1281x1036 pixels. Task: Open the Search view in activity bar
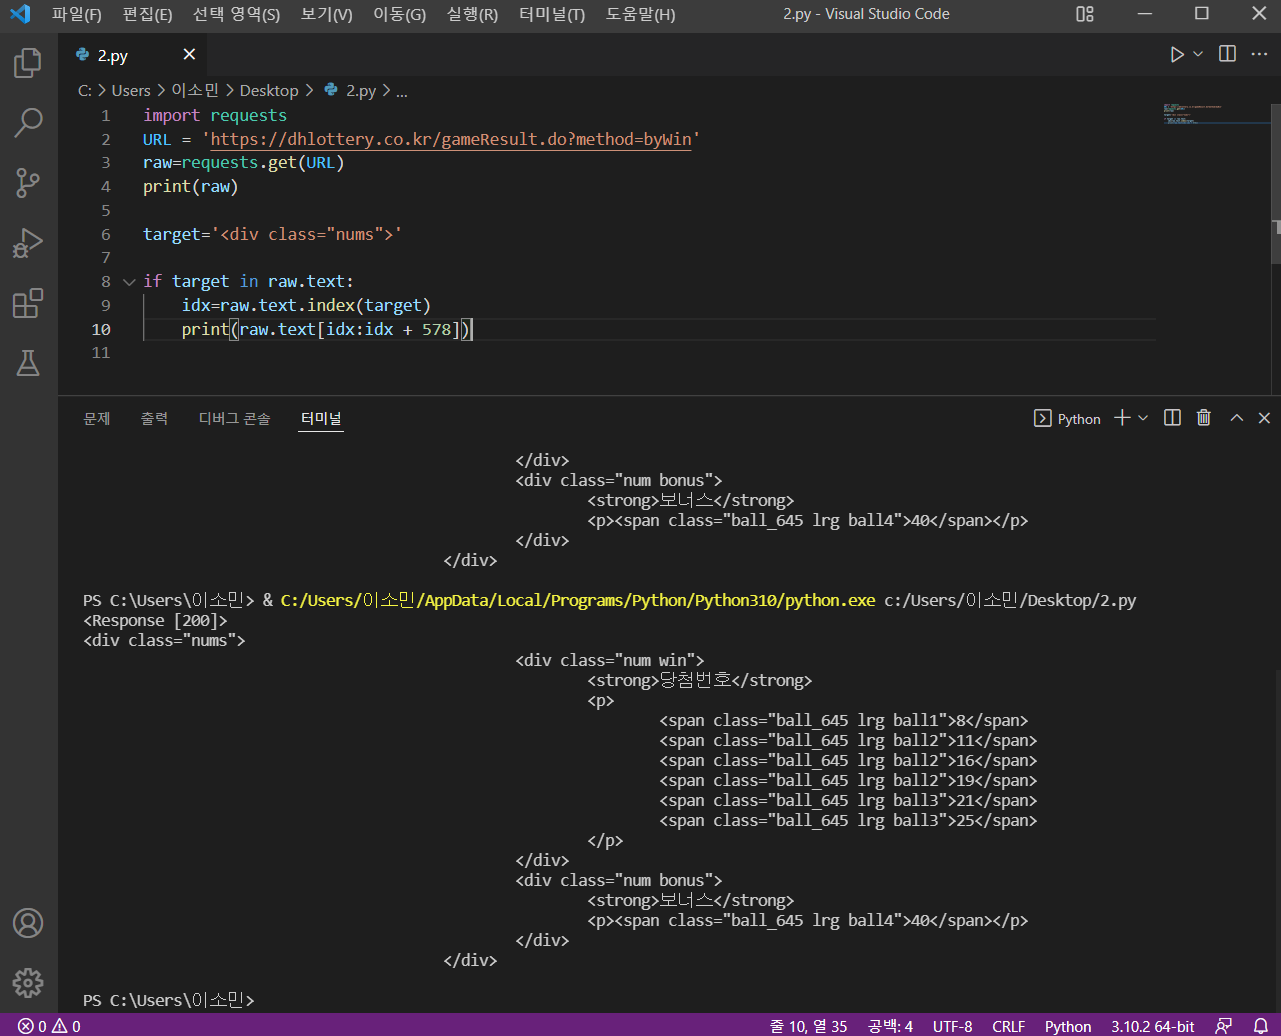(x=28, y=123)
